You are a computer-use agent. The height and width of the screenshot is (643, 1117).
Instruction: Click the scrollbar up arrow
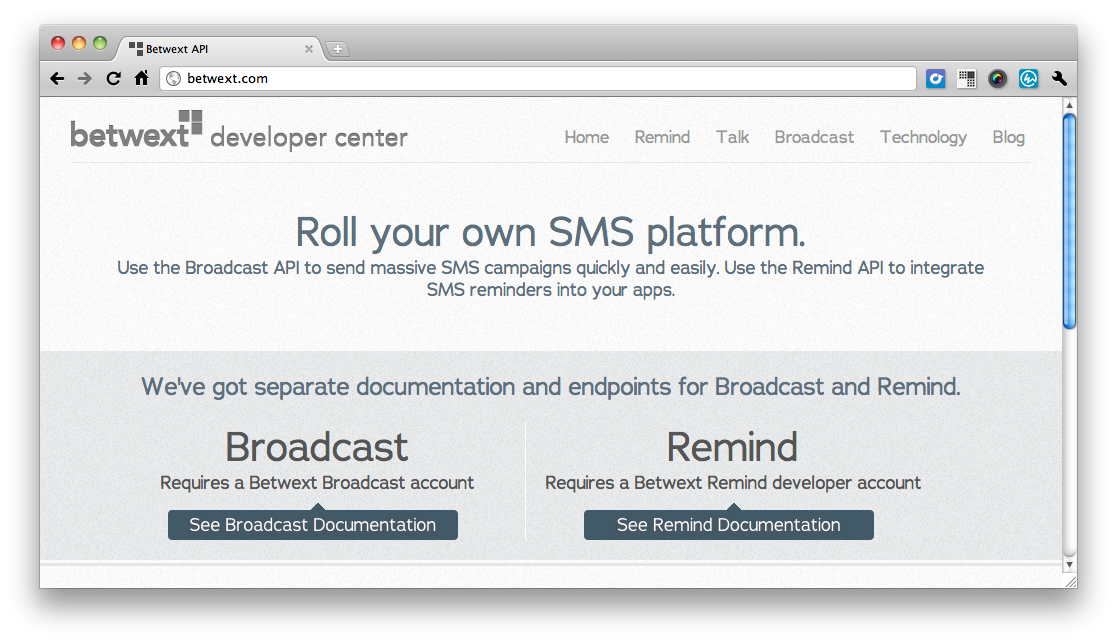1069,105
